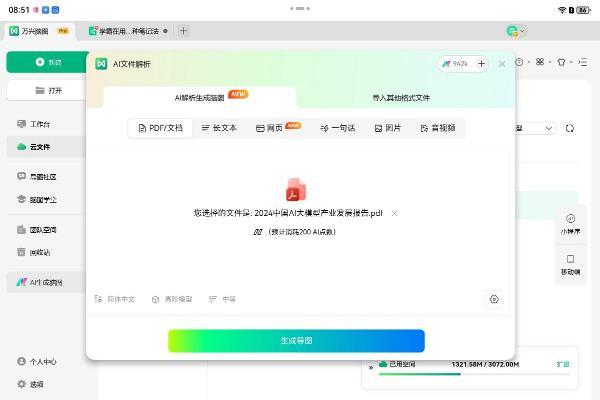This screenshot has height=400, width=600.
Task: Open 回收站 recycle bin in sidebar
Action: point(33,252)
